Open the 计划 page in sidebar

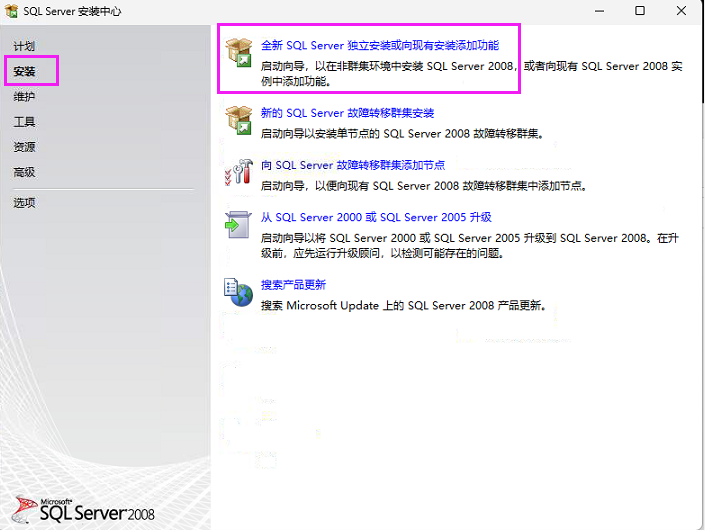pyautogui.click(x=24, y=46)
